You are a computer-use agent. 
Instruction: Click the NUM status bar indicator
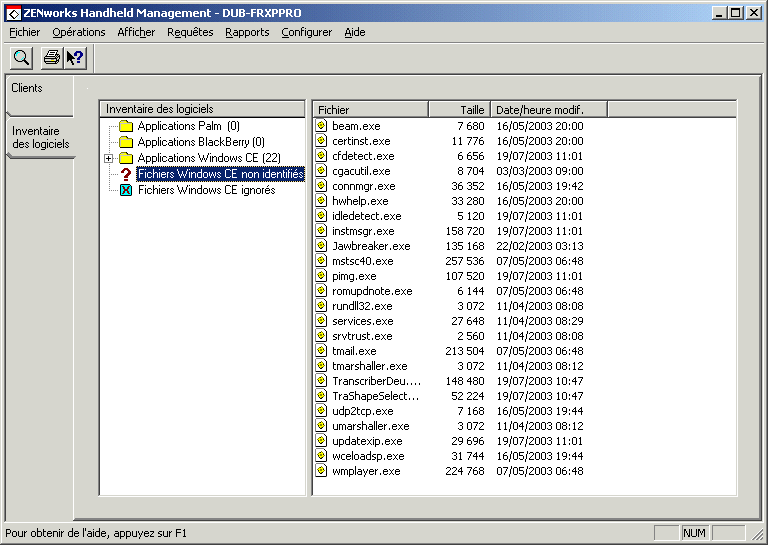point(695,533)
